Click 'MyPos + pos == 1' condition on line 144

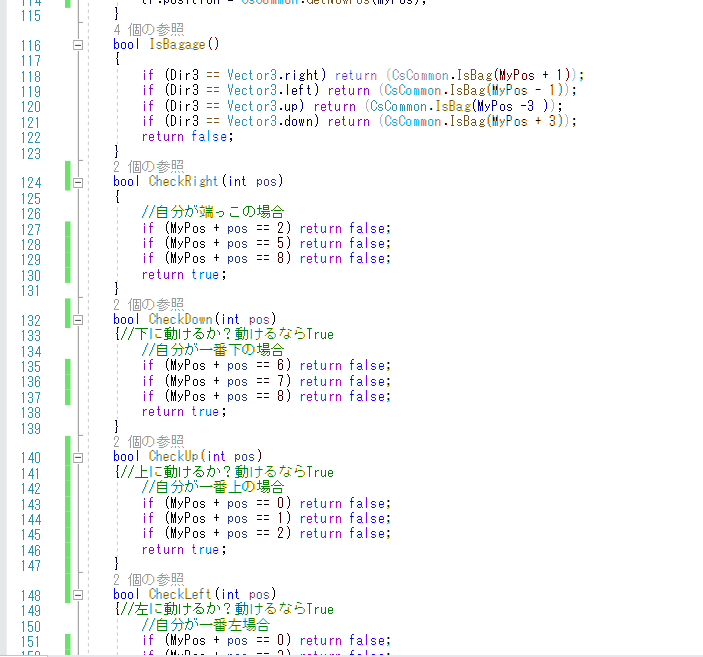[228, 518]
